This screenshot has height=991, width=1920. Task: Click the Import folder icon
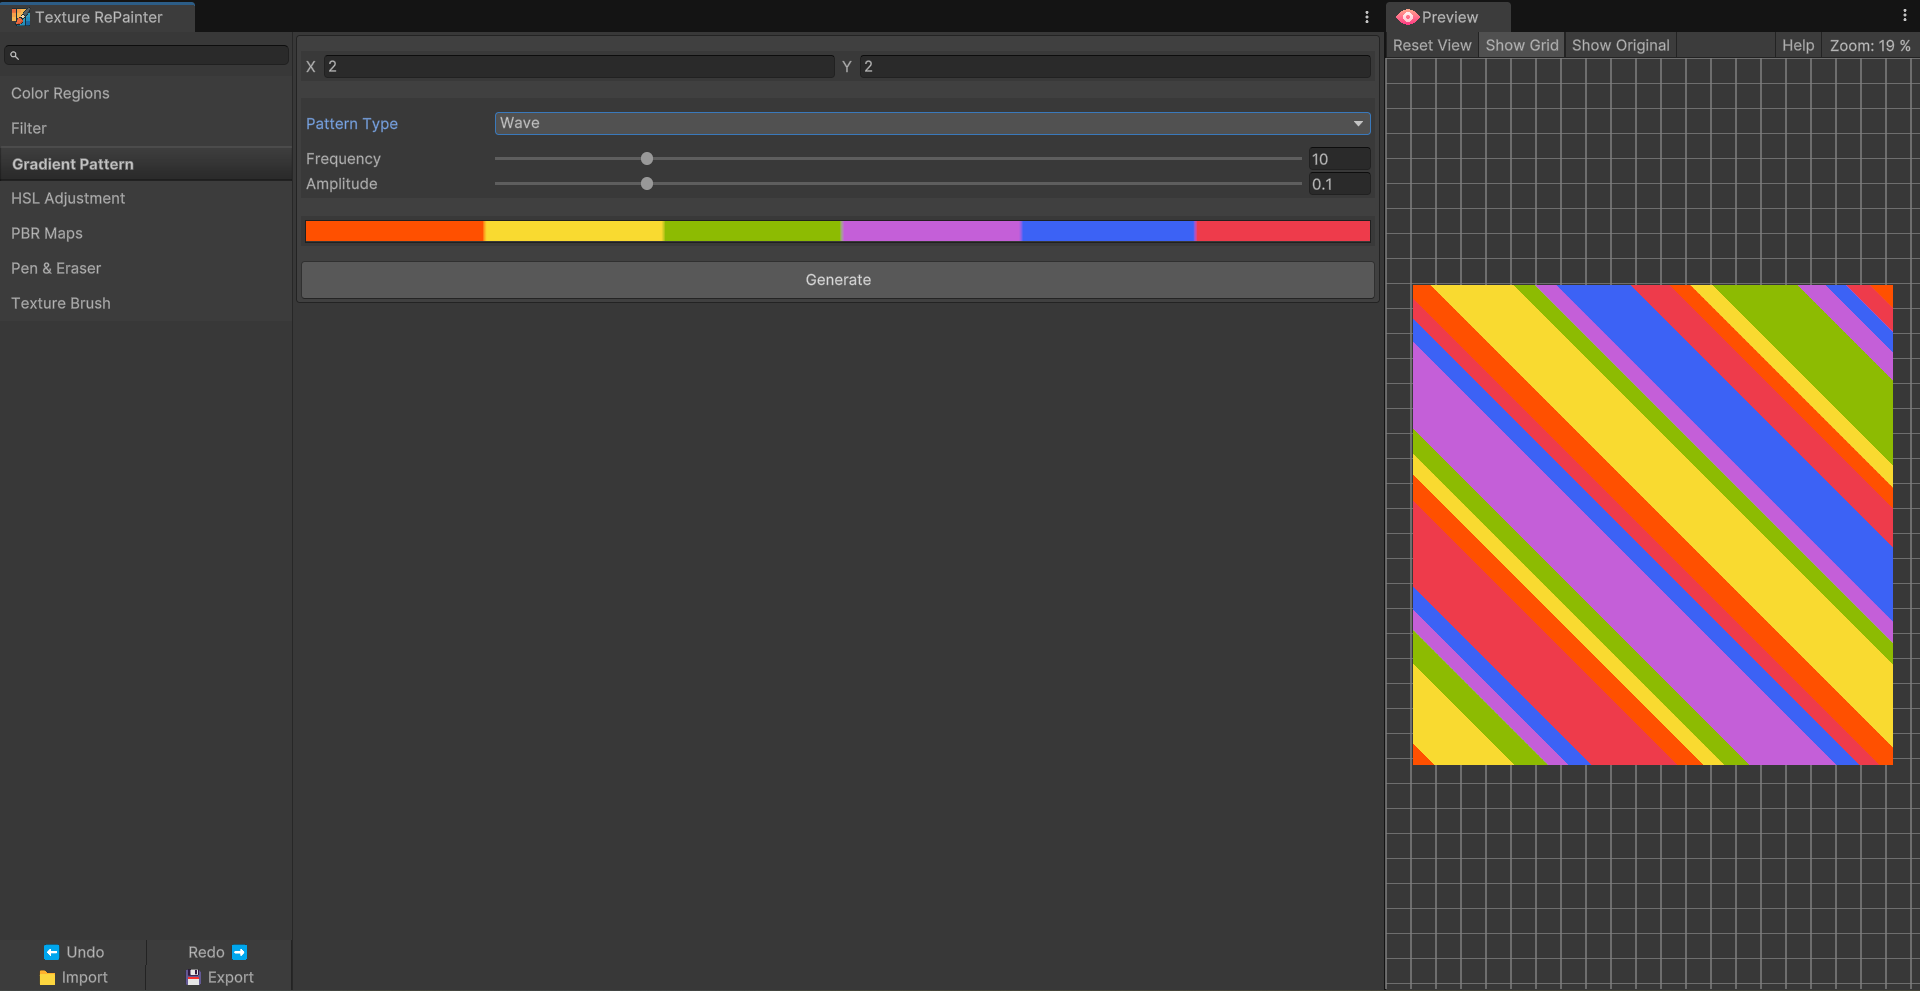point(47,978)
